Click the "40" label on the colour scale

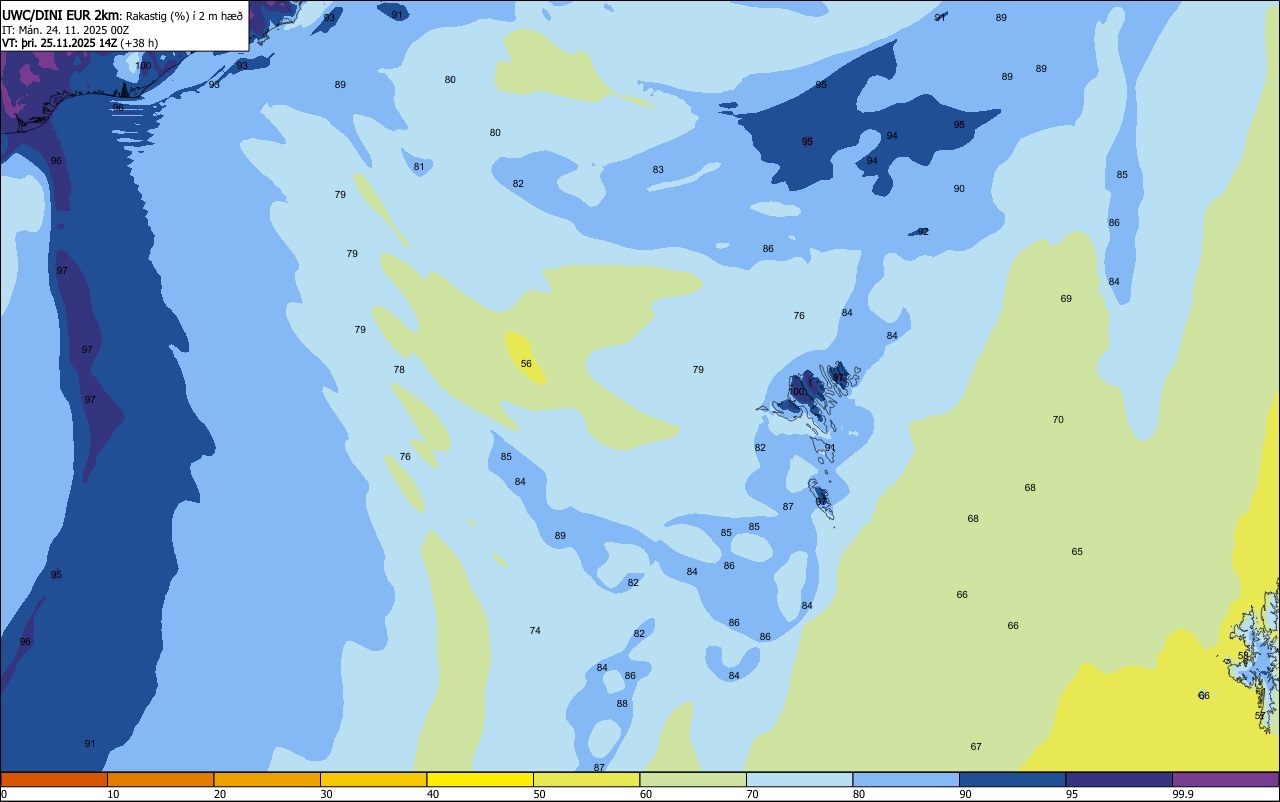pyautogui.click(x=433, y=794)
